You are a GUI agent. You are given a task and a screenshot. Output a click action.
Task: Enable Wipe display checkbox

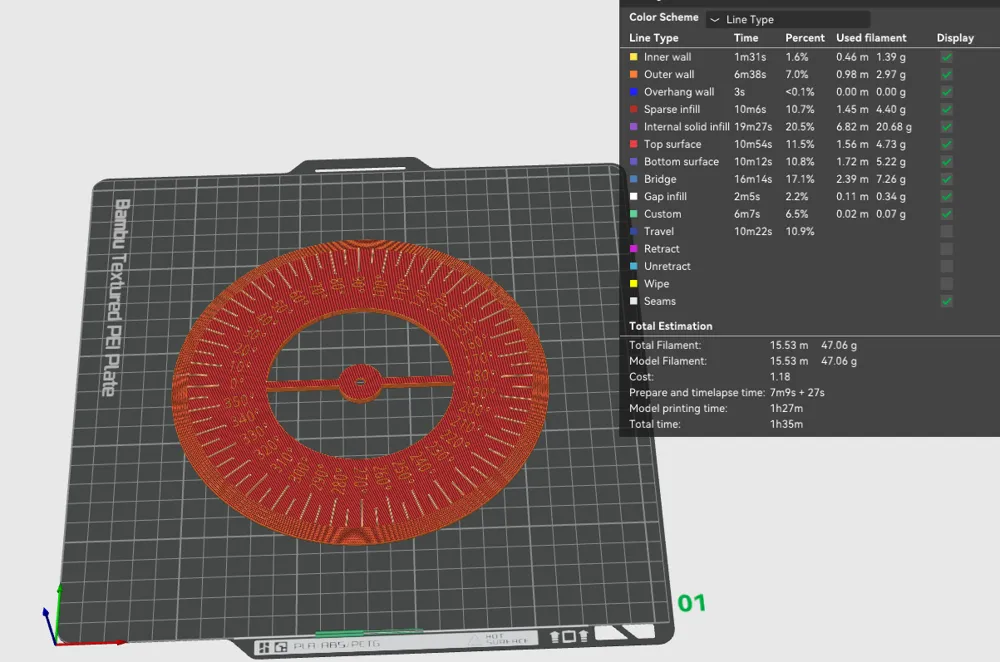click(x=946, y=284)
